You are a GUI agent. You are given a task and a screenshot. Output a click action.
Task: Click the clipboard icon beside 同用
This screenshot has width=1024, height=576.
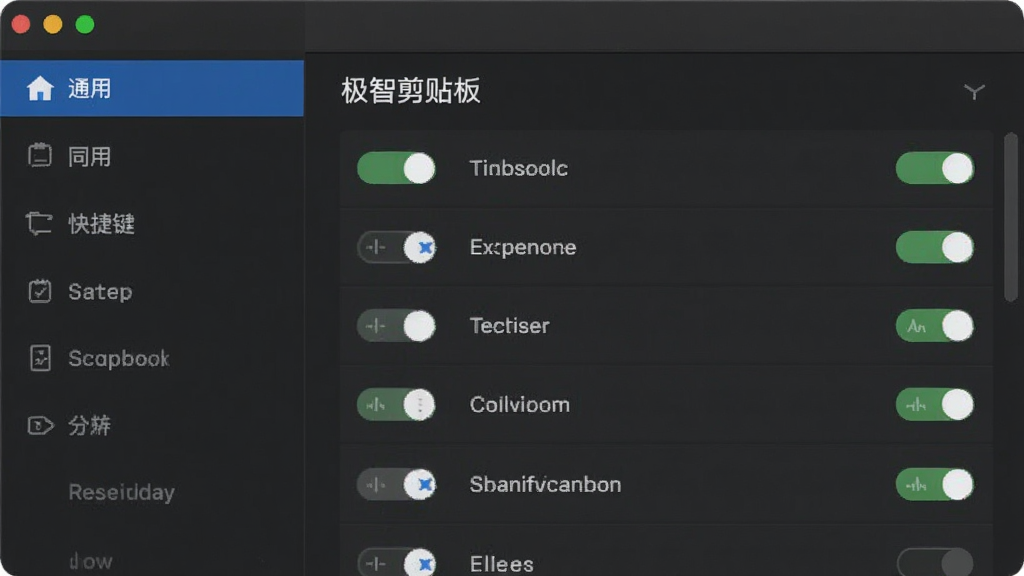(40, 155)
